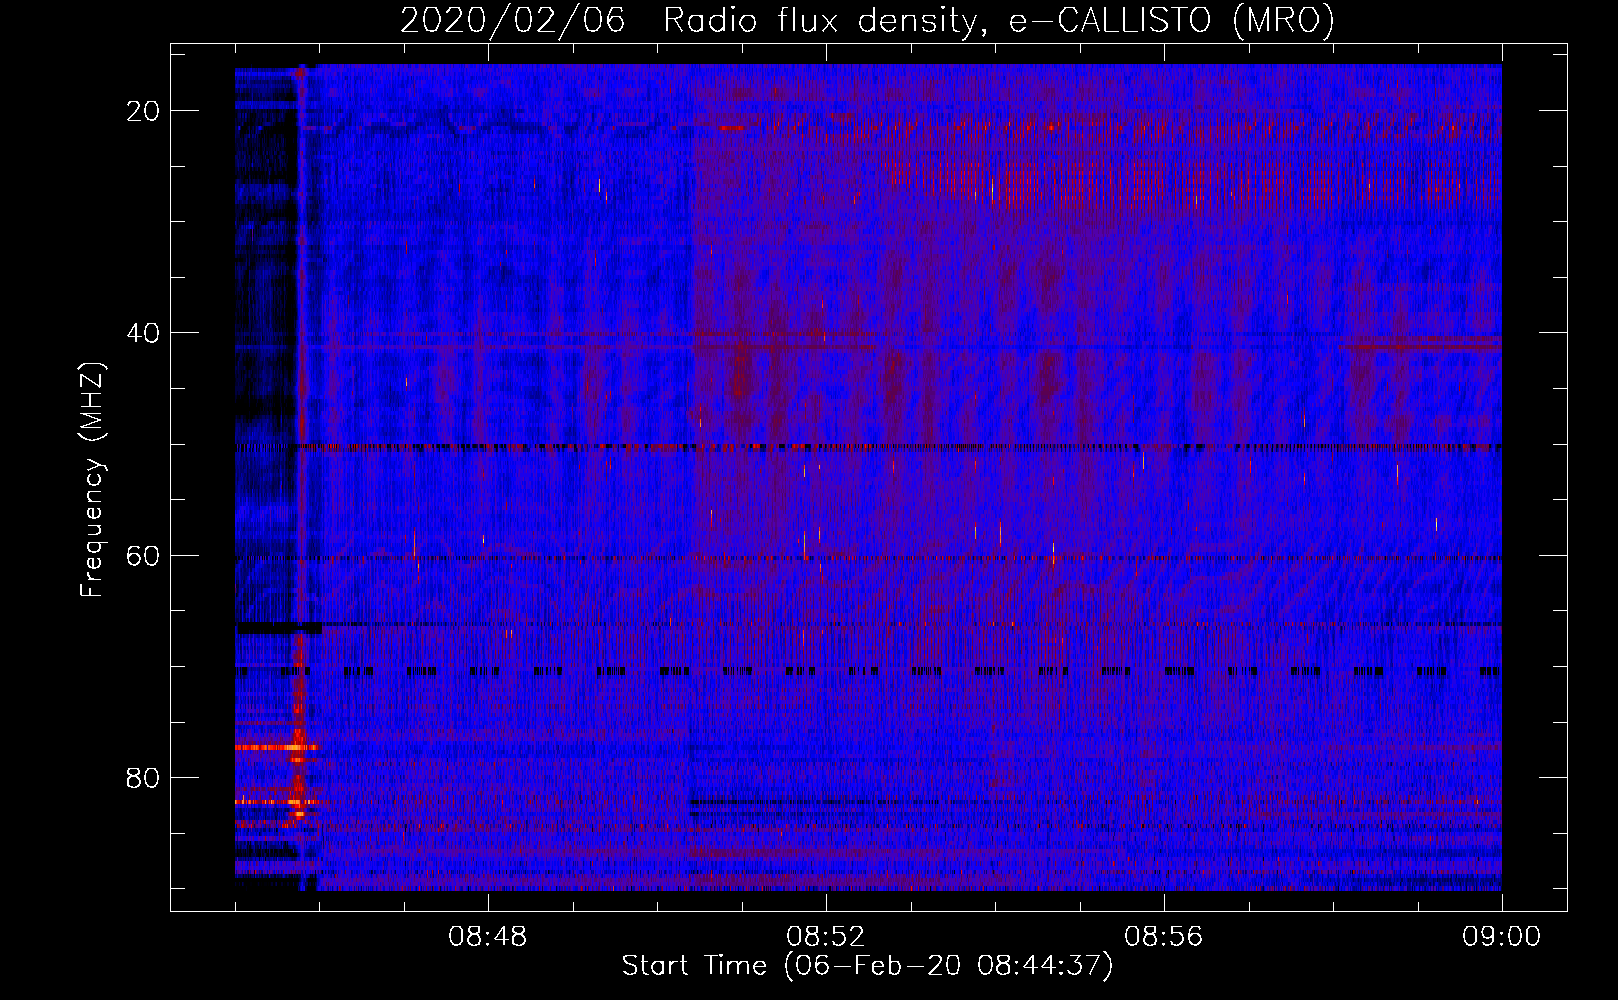
Task: Click the frequency tick label '20'
Action: click(x=144, y=111)
